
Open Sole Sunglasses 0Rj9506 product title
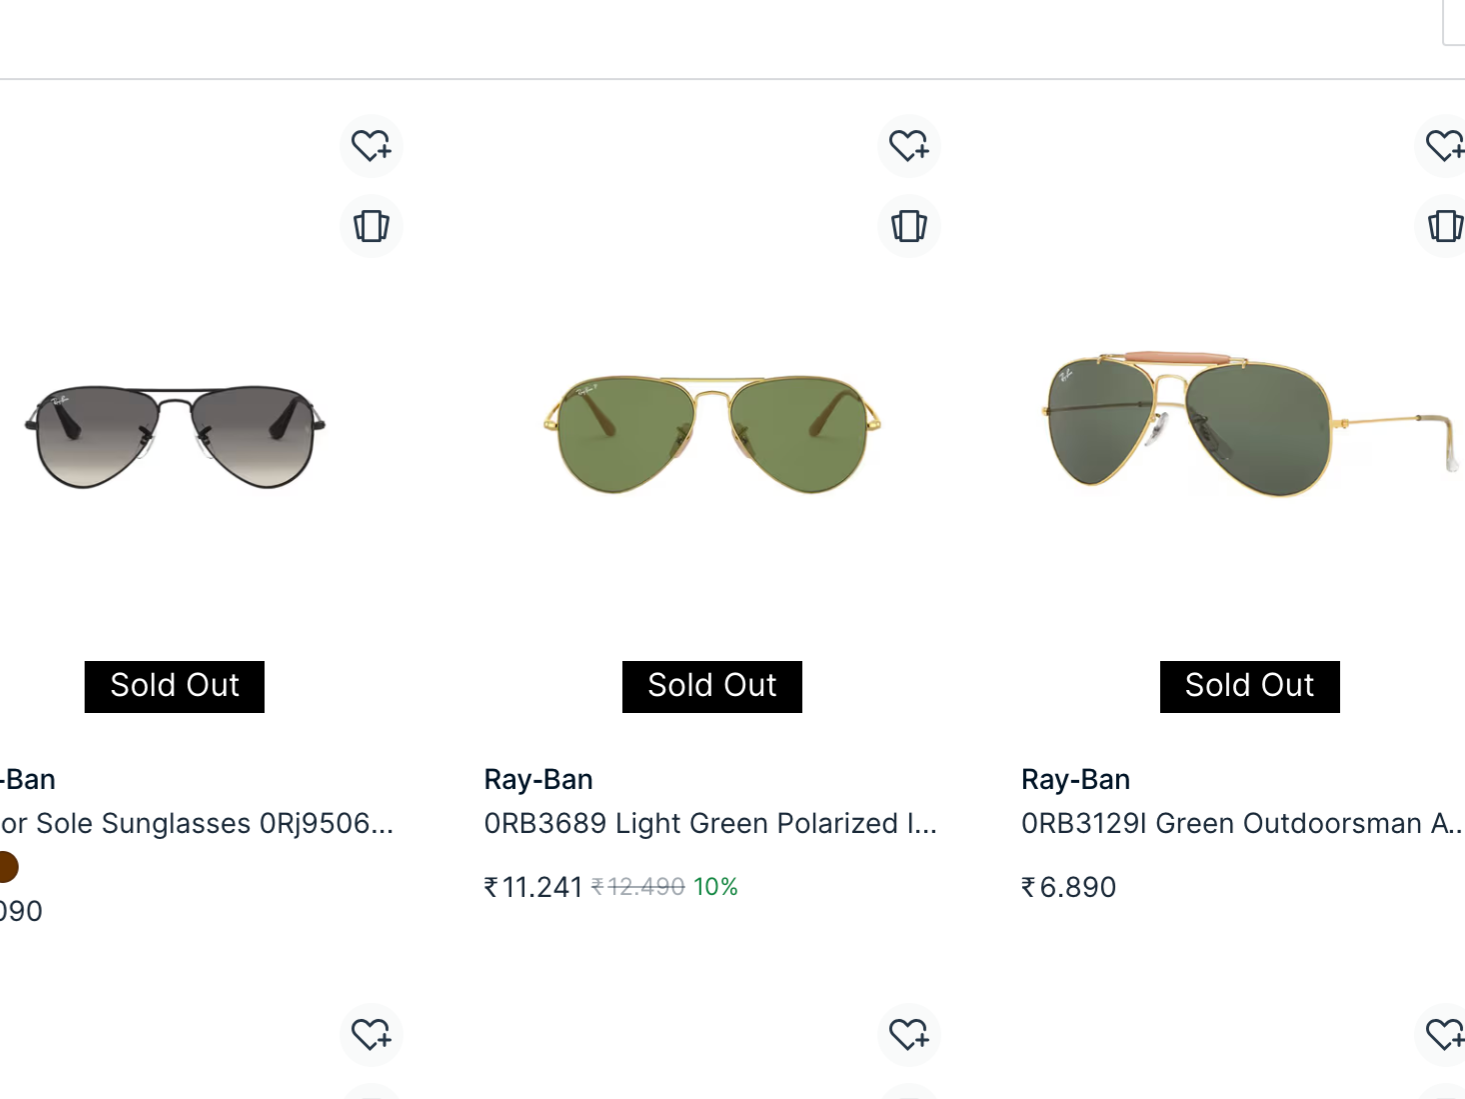tap(197, 823)
